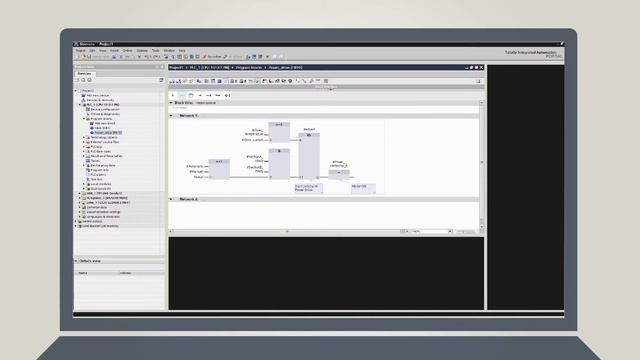Viewport: 640px width, 360px height.
Task: Select the highlighted Power_drive block
Action: tap(107, 133)
